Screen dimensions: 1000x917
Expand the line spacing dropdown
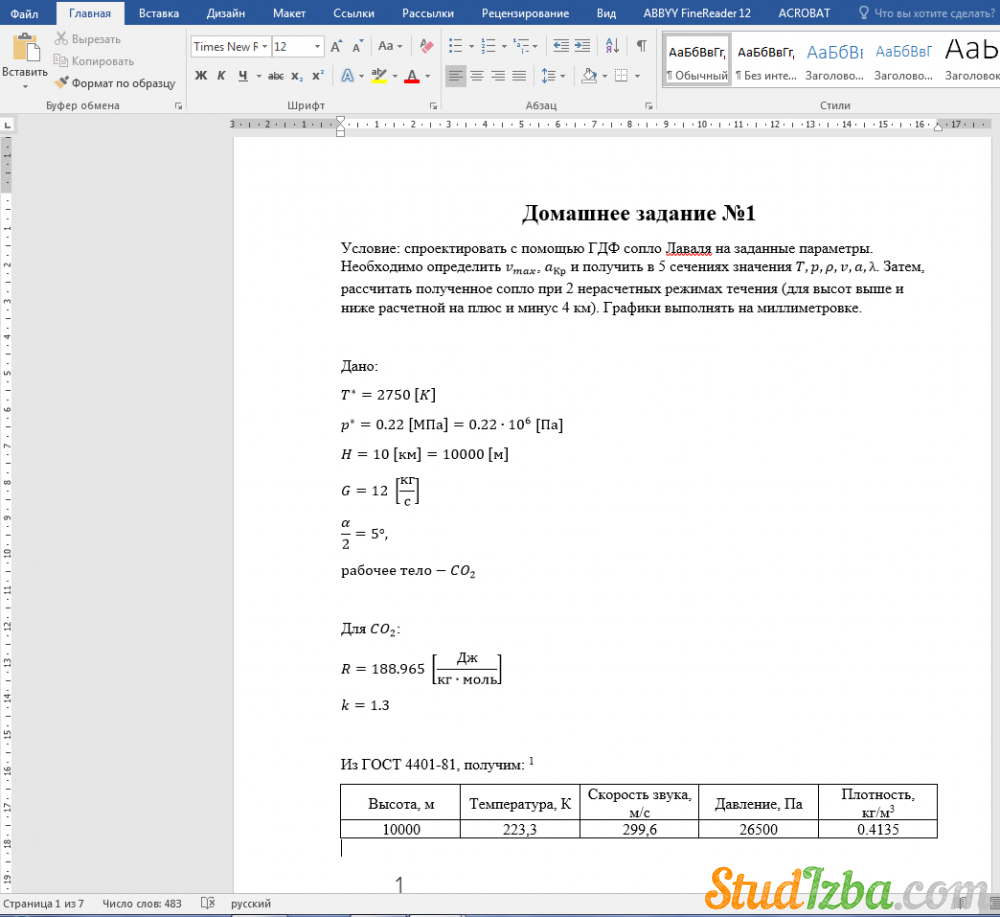pos(565,76)
